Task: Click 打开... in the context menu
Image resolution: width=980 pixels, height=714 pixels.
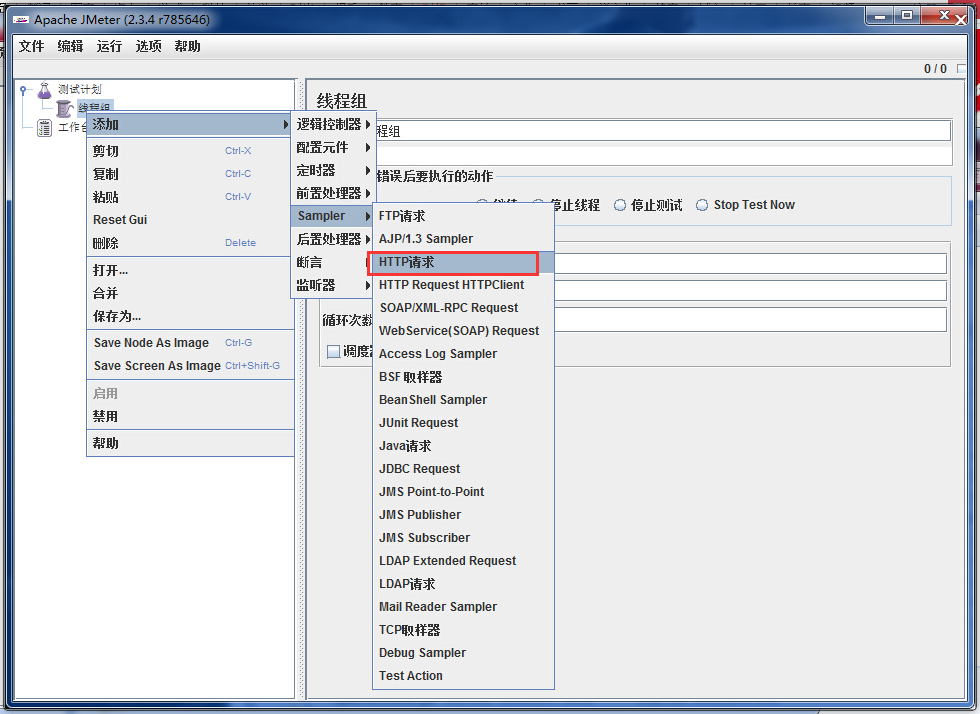Action: pyautogui.click(x=190, y=270)
